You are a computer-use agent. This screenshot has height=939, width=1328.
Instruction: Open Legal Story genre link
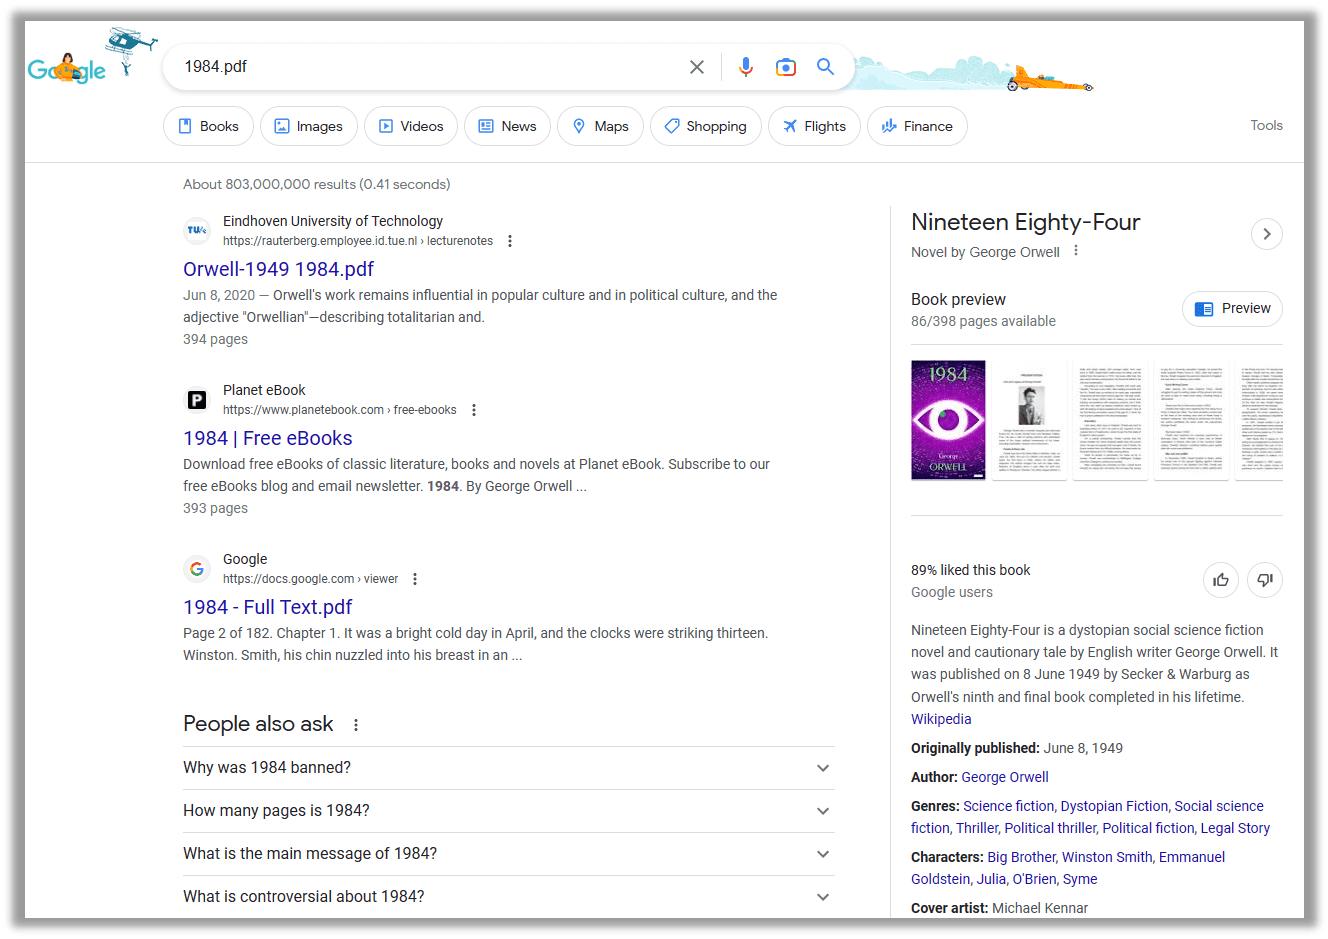pos(1235,828)
